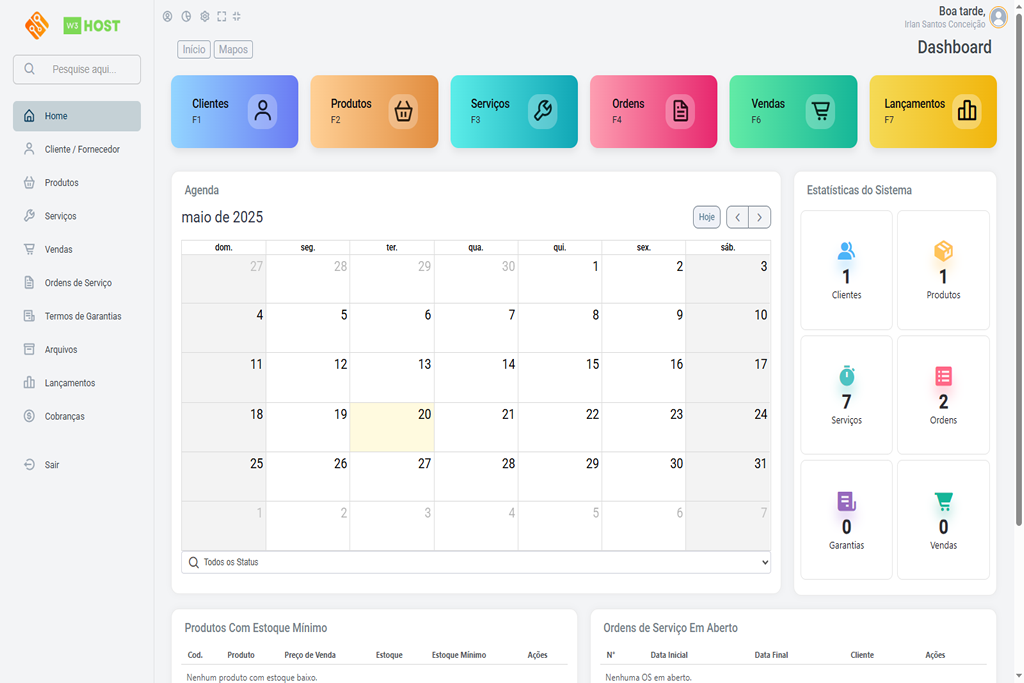
Task: Open the Clientes F1 shortcut card
Action: pyautogui.click(x=234, y=111)
